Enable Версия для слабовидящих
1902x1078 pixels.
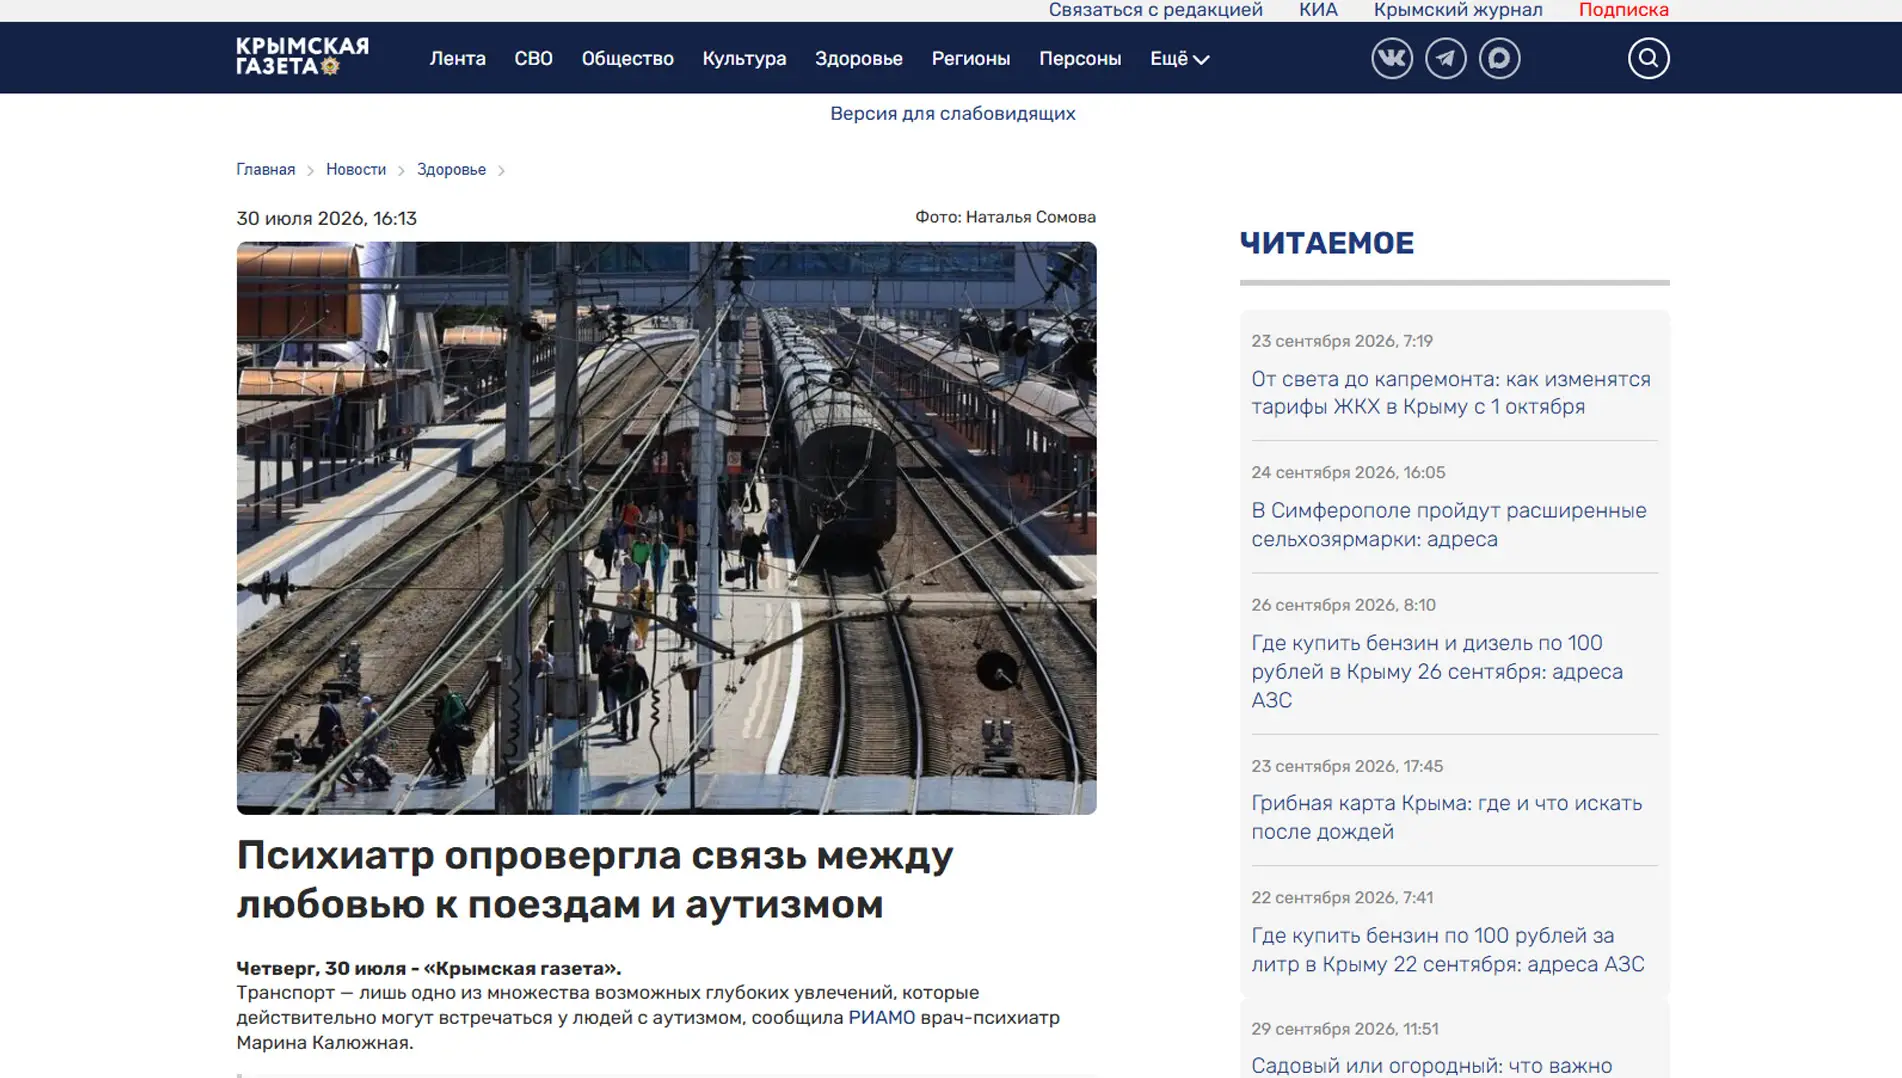point(952,114)
